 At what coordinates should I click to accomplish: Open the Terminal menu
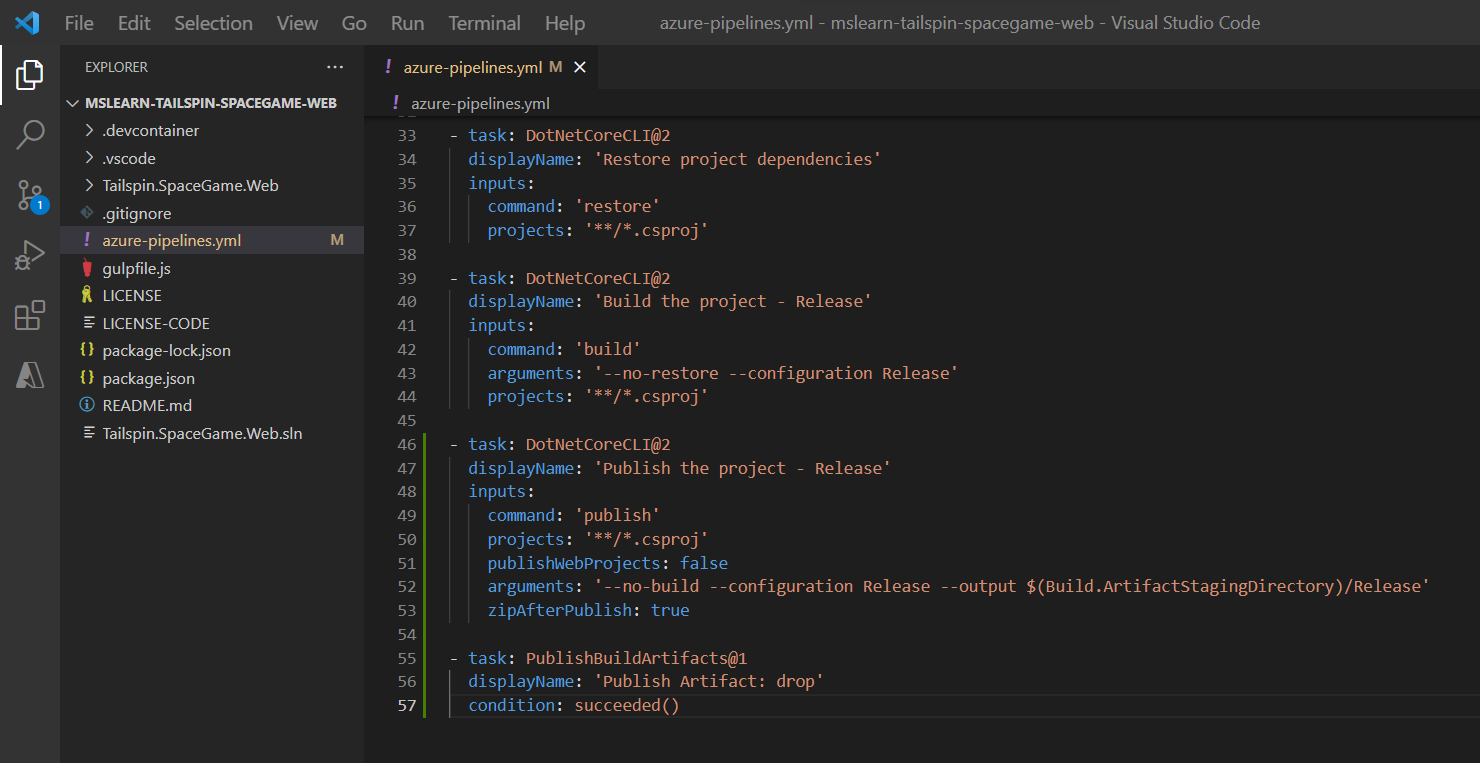click(484, 23)
